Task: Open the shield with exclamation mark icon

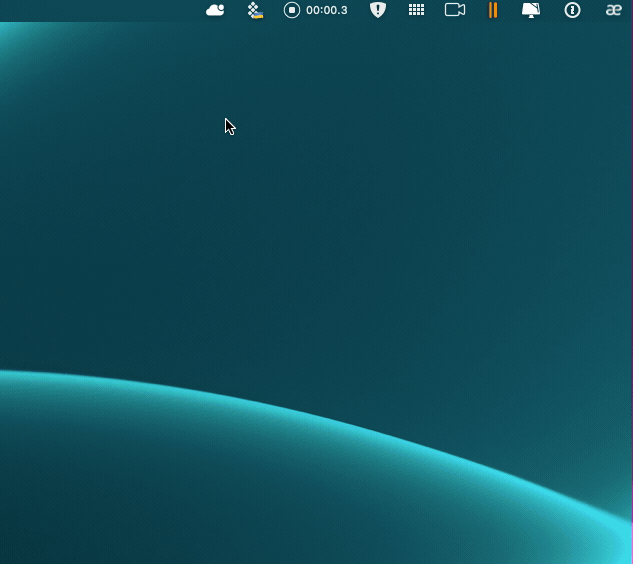Action: [x=378, y=10]
